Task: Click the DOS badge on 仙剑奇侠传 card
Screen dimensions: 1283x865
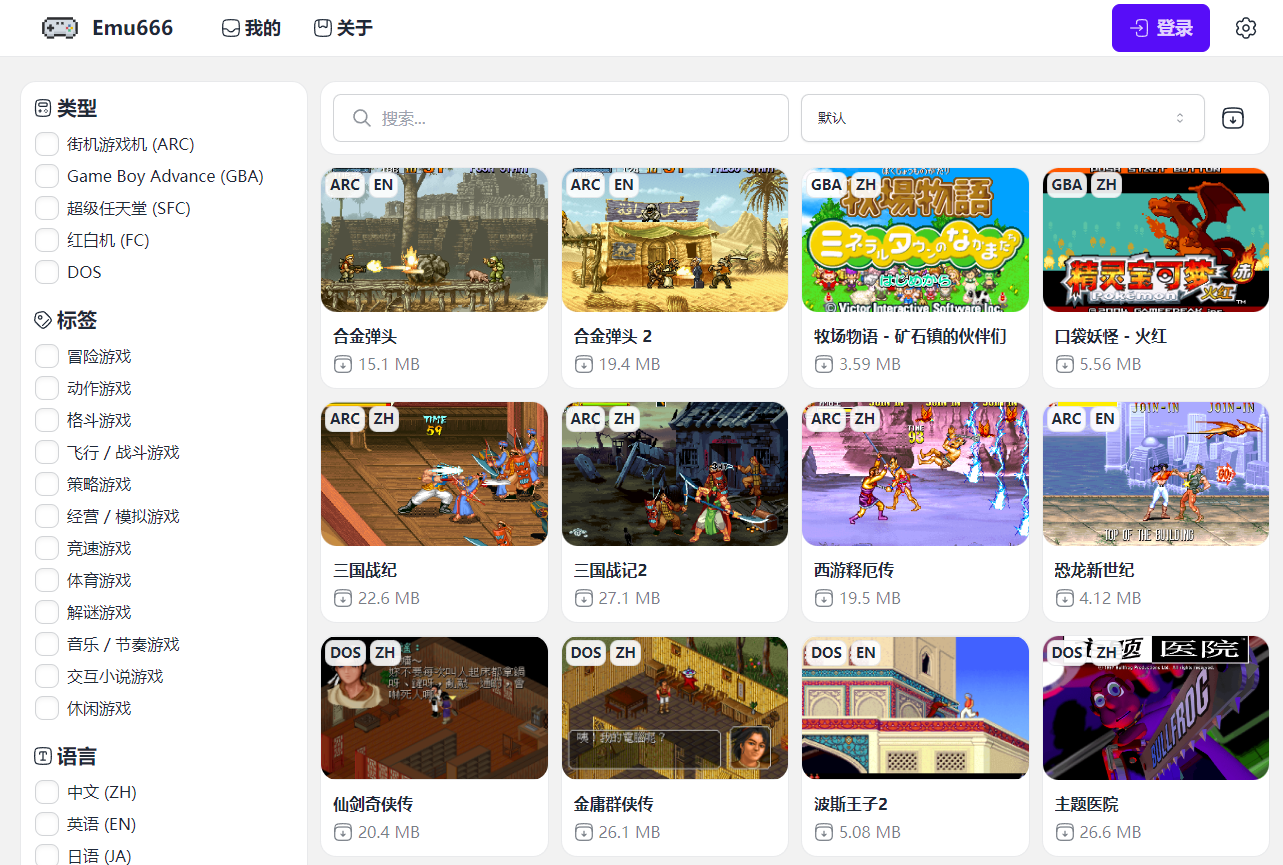Action: pyautogui.click(x=345, y=653)
